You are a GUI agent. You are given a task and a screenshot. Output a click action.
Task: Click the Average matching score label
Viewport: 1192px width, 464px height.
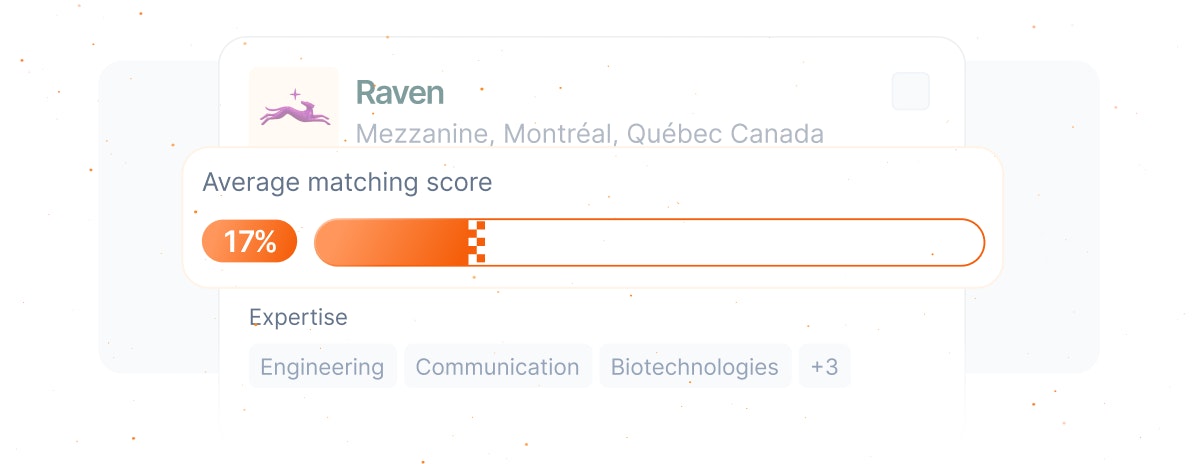pyautogui.click(x=347, y=183)
